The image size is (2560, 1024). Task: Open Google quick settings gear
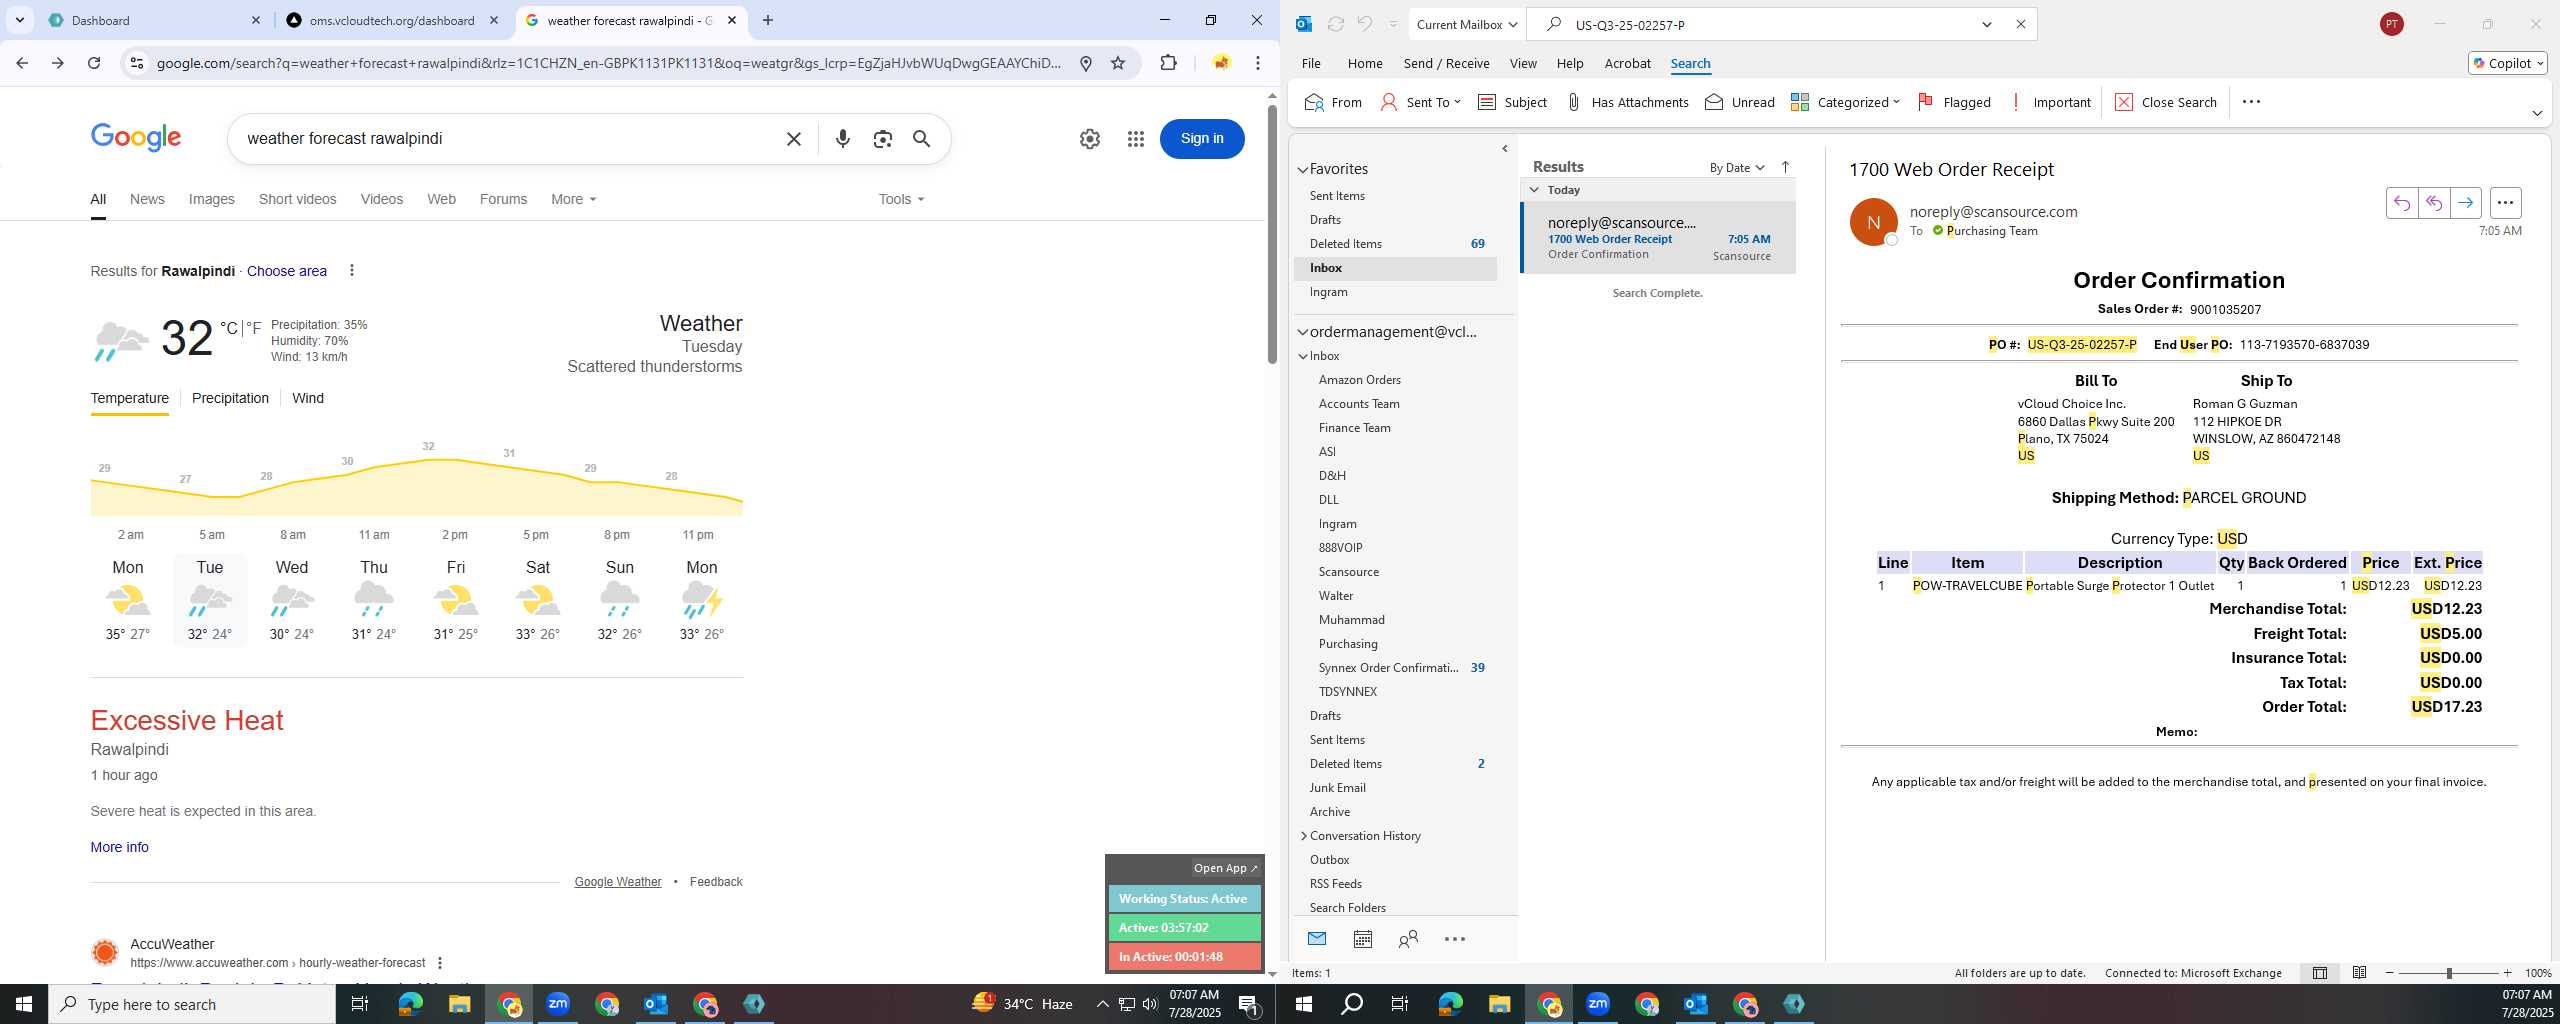click(x=1090, y=139)
